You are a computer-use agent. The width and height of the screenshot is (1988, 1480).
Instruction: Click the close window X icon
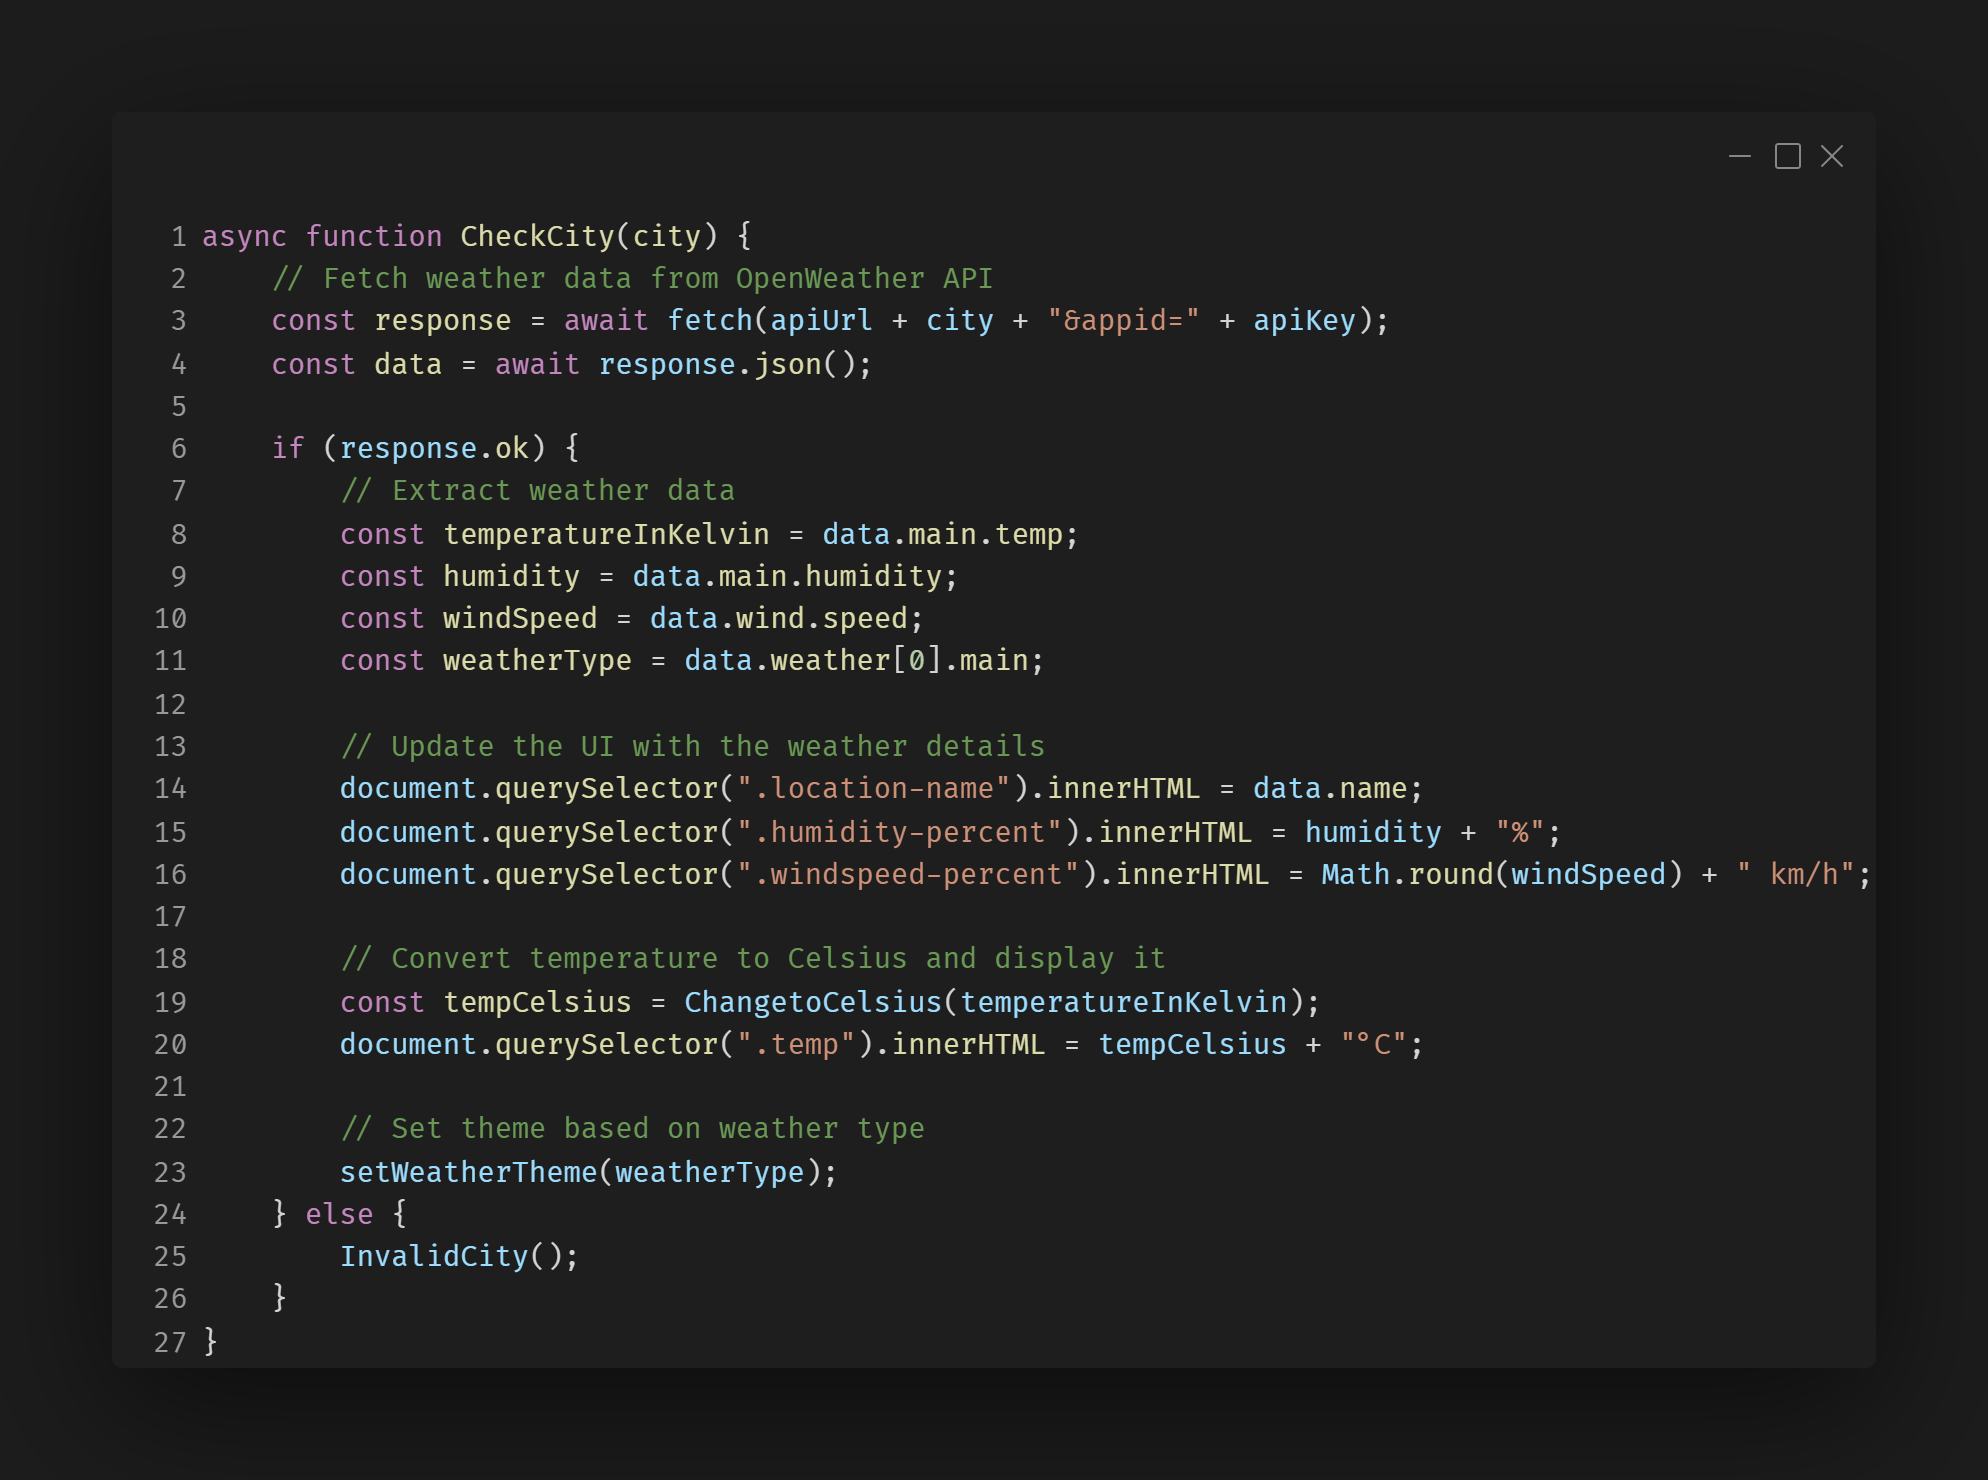(1832, 157)
